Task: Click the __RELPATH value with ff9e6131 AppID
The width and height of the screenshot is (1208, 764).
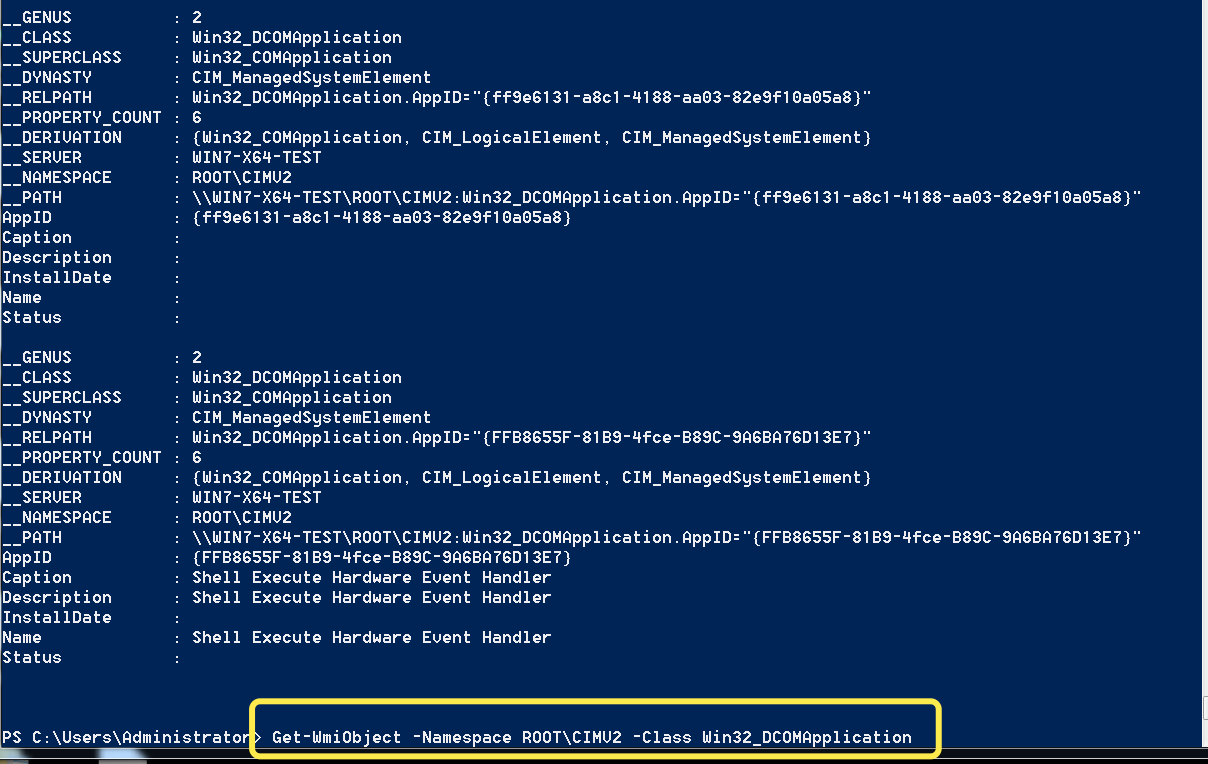Action: click(x=531, y=97)
